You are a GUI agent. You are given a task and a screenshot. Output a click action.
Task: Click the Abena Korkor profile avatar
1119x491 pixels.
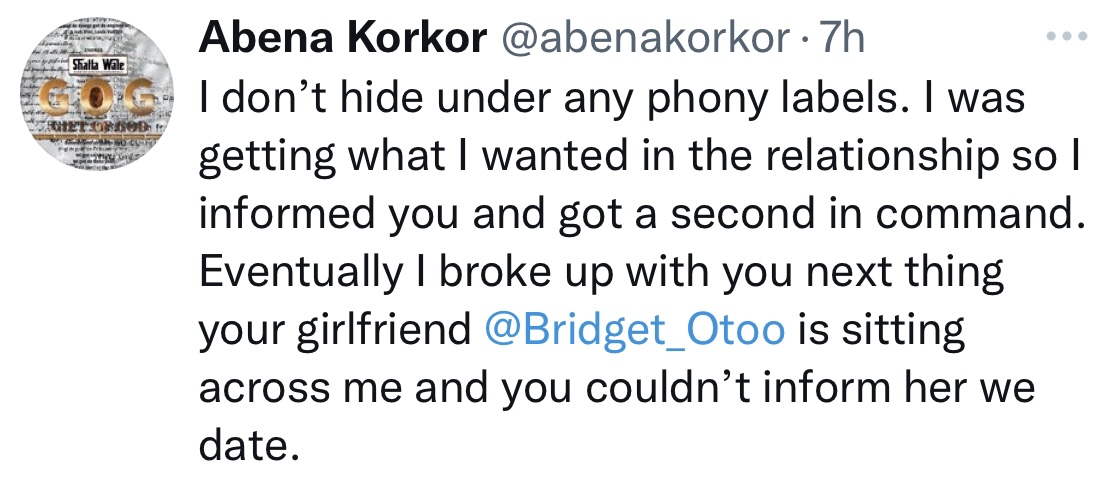pyautogui.click(x=97, y=102)
